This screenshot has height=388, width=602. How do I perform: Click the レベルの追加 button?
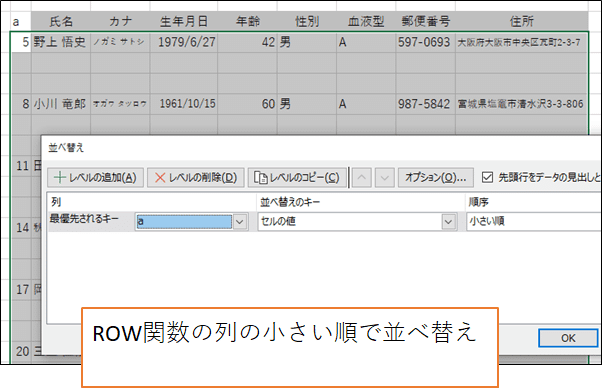[96, 177]
